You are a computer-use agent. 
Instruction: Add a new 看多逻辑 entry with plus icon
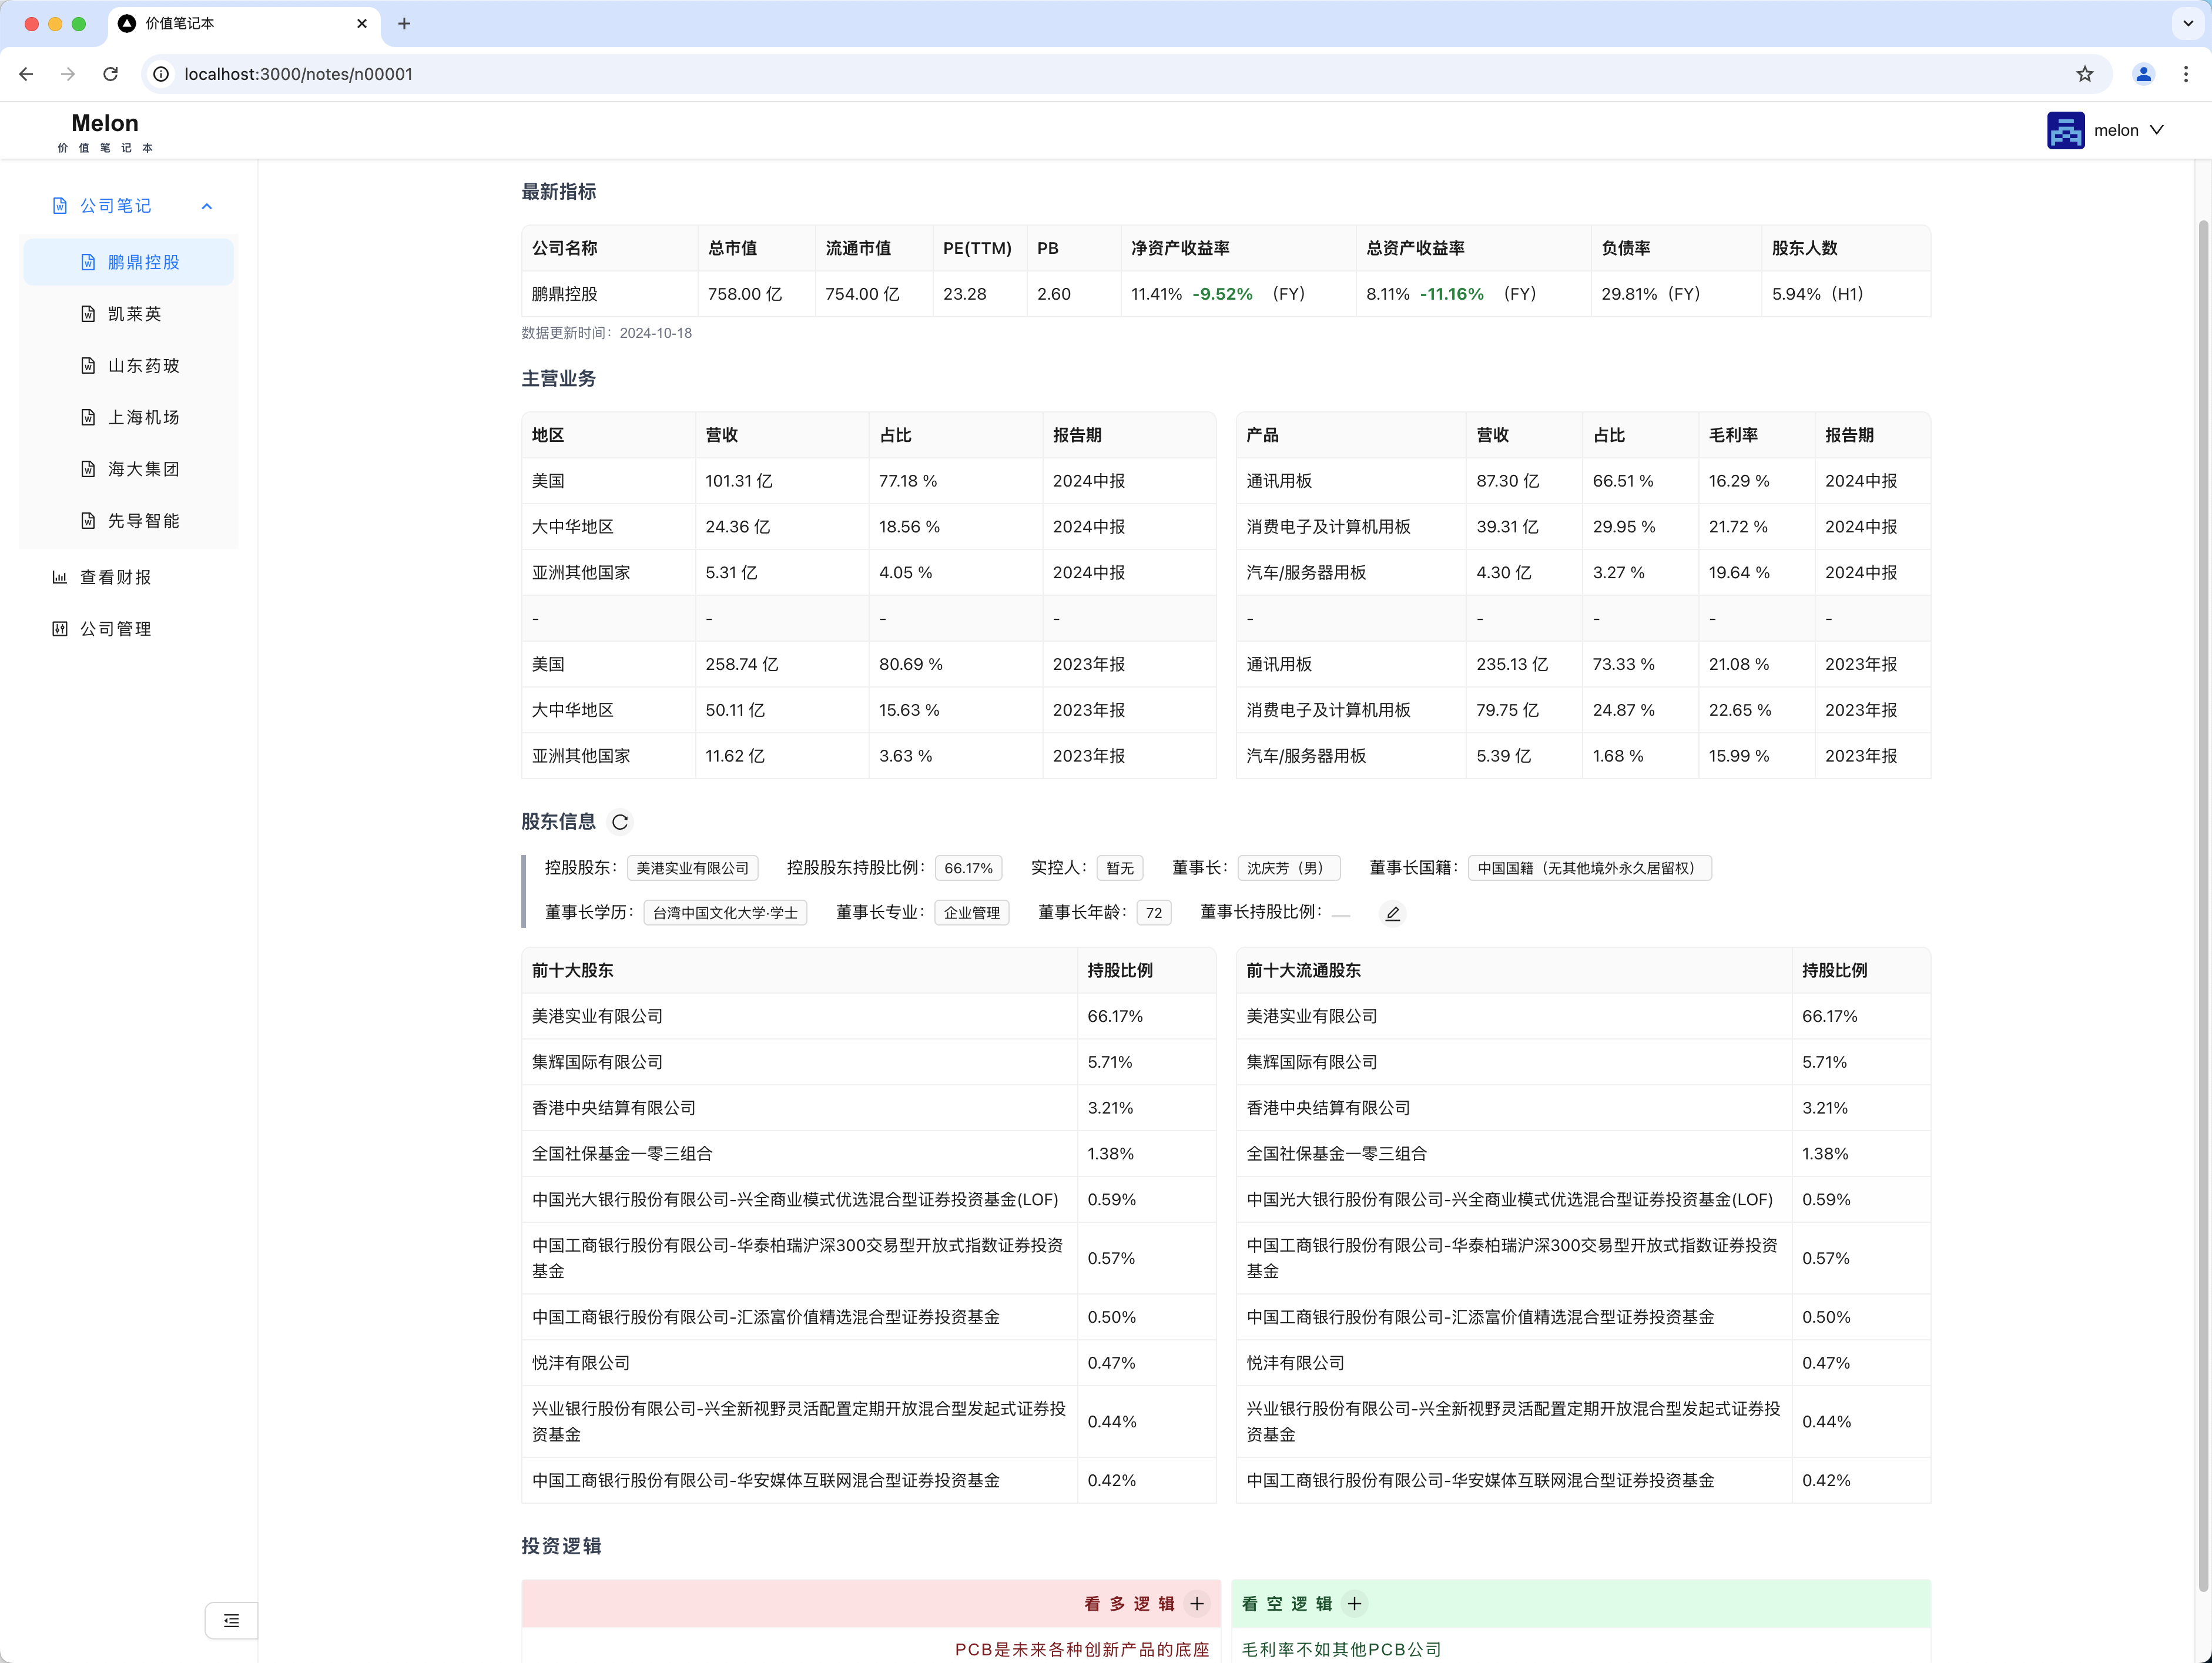(1197, 1604)
